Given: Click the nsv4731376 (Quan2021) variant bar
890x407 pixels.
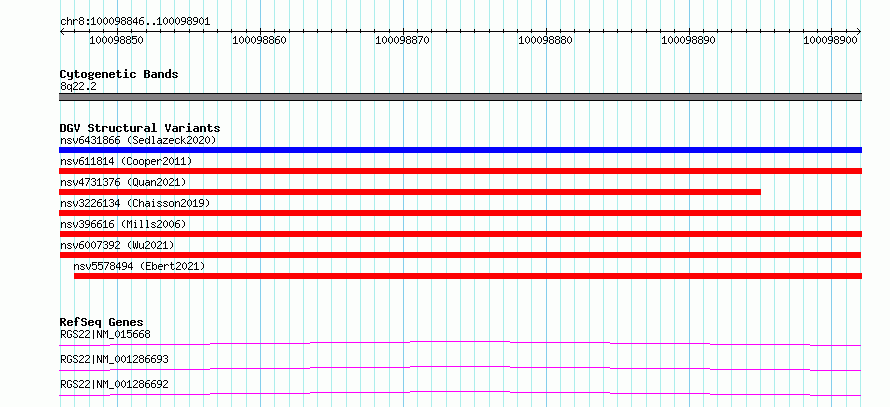Looking at the screenshot, I should point(410,192).
